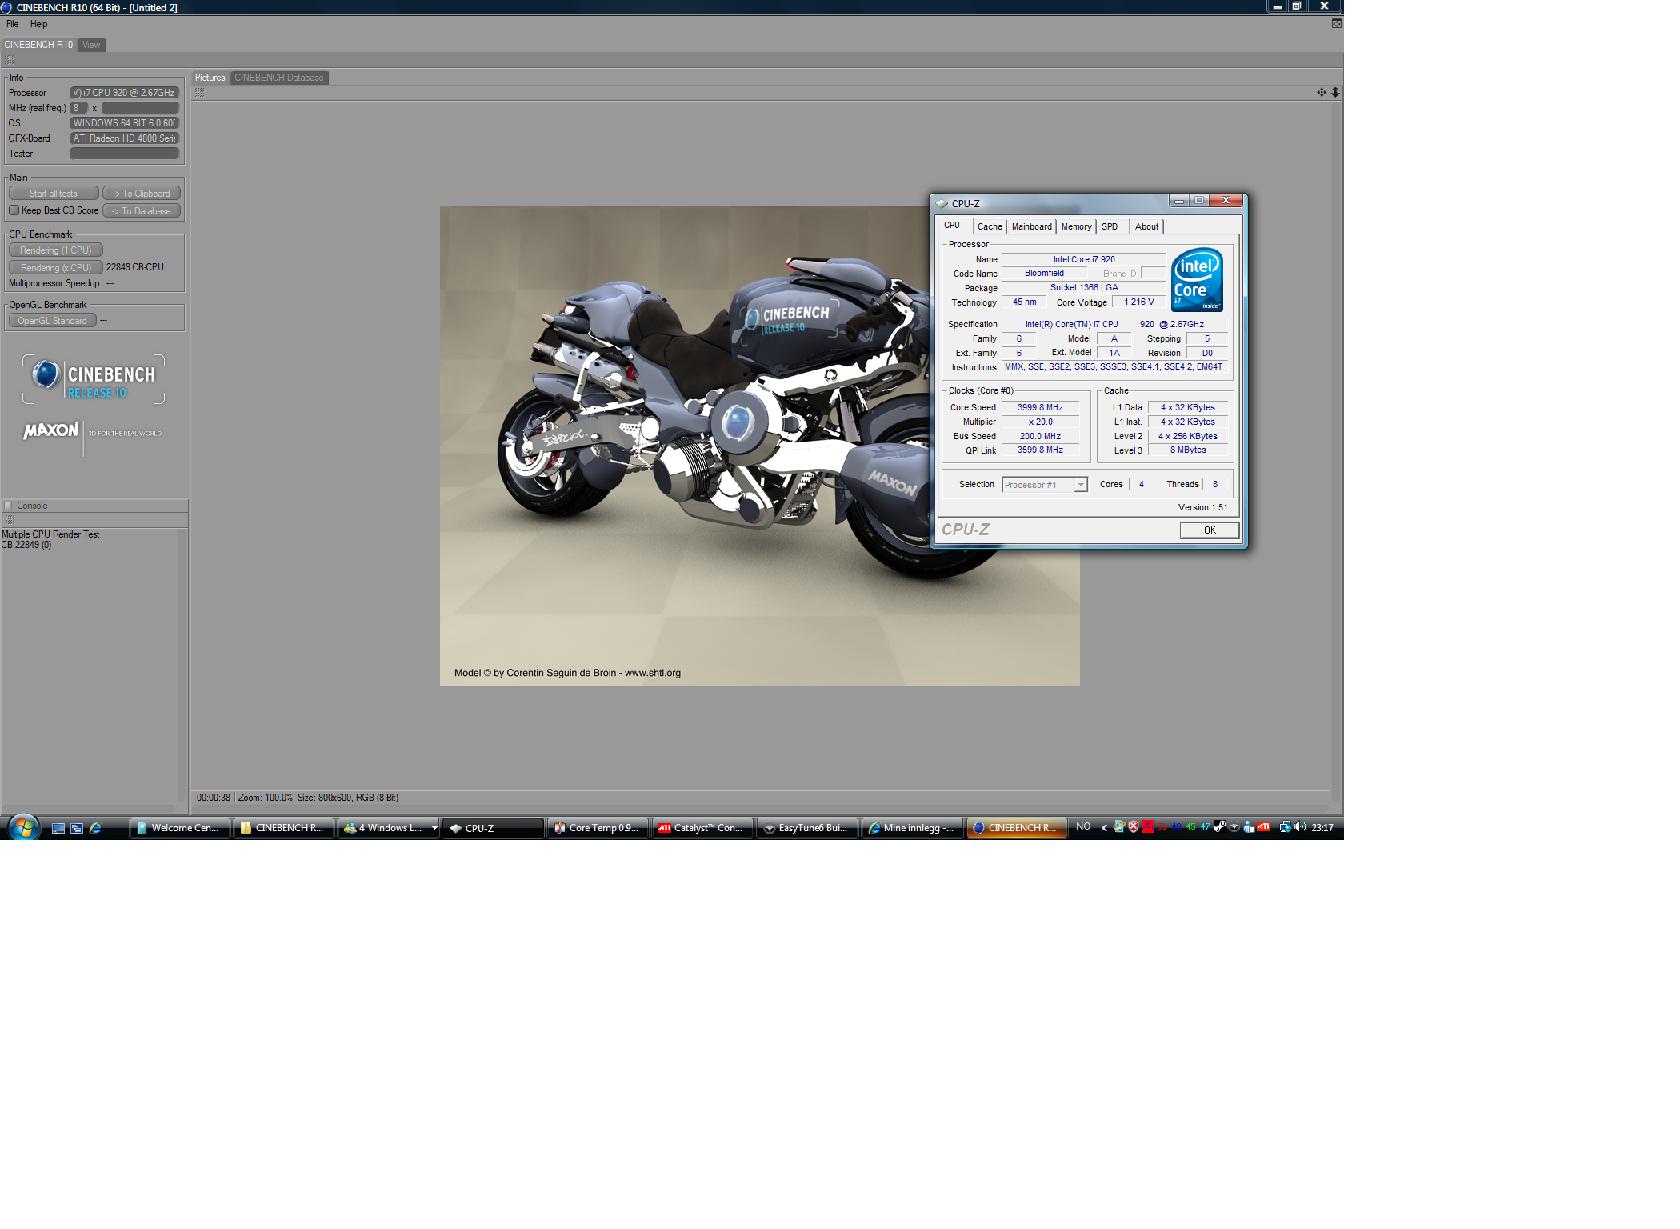
Task: Click the GFX-Board info field
Action: (x=124, y=139)
